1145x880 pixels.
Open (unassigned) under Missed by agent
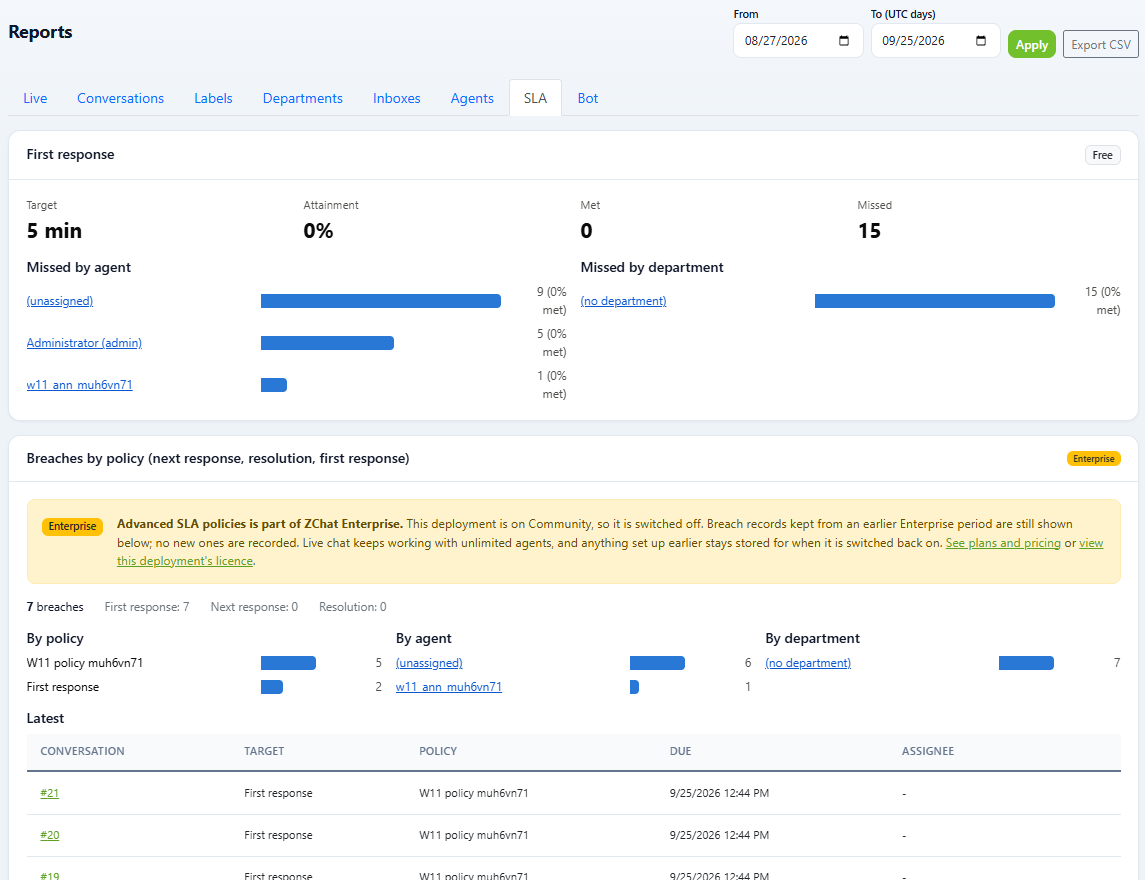coord(60,301)
